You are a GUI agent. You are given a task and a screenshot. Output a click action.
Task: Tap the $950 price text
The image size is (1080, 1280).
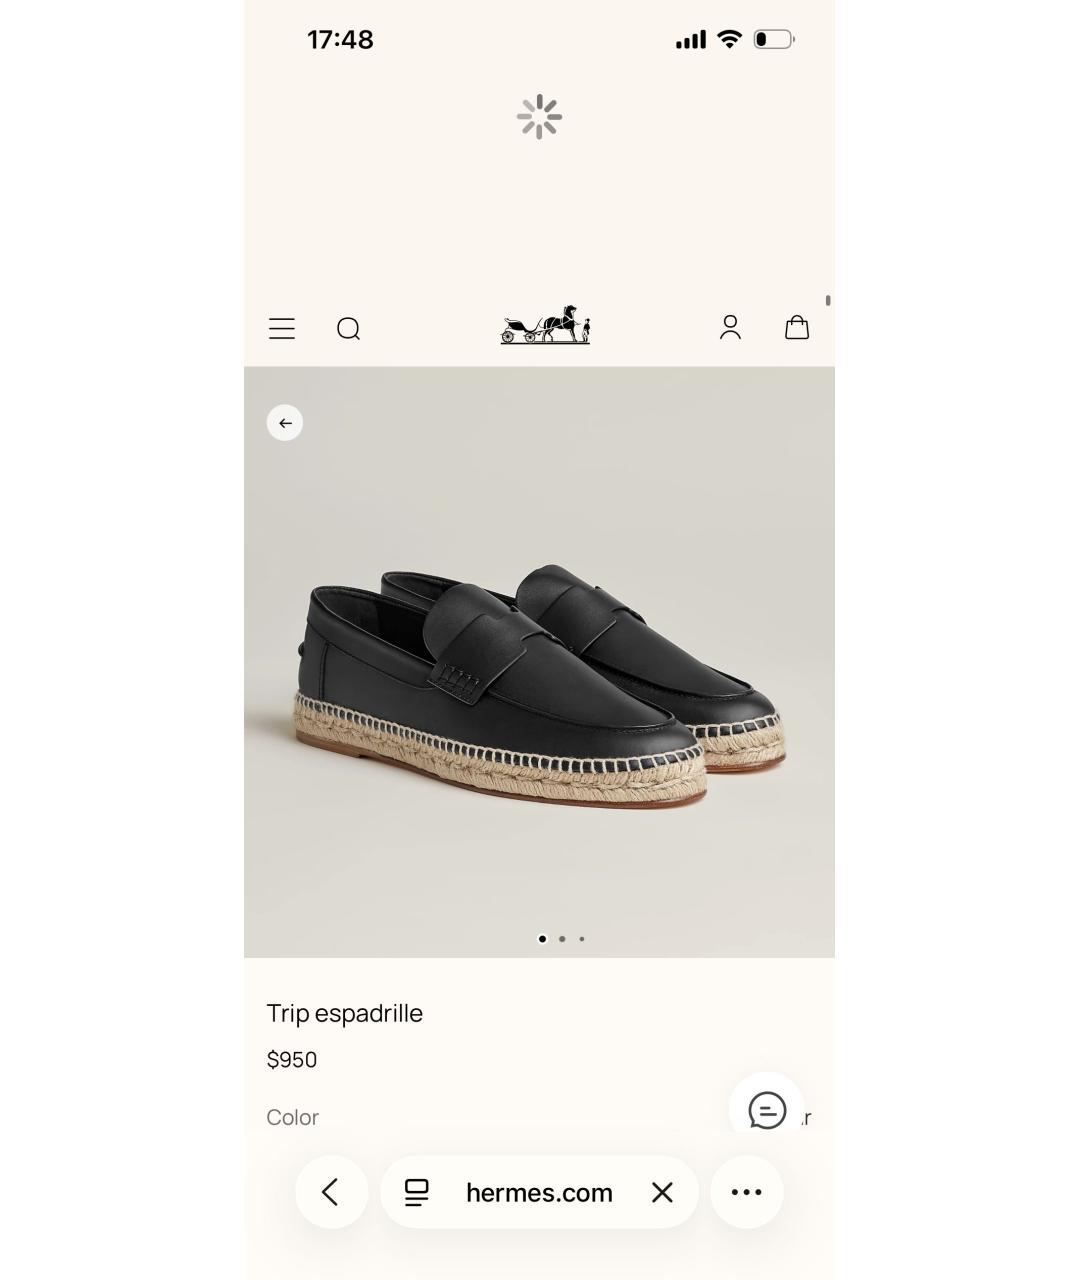pyautogui.click(x=292, y=1060)
